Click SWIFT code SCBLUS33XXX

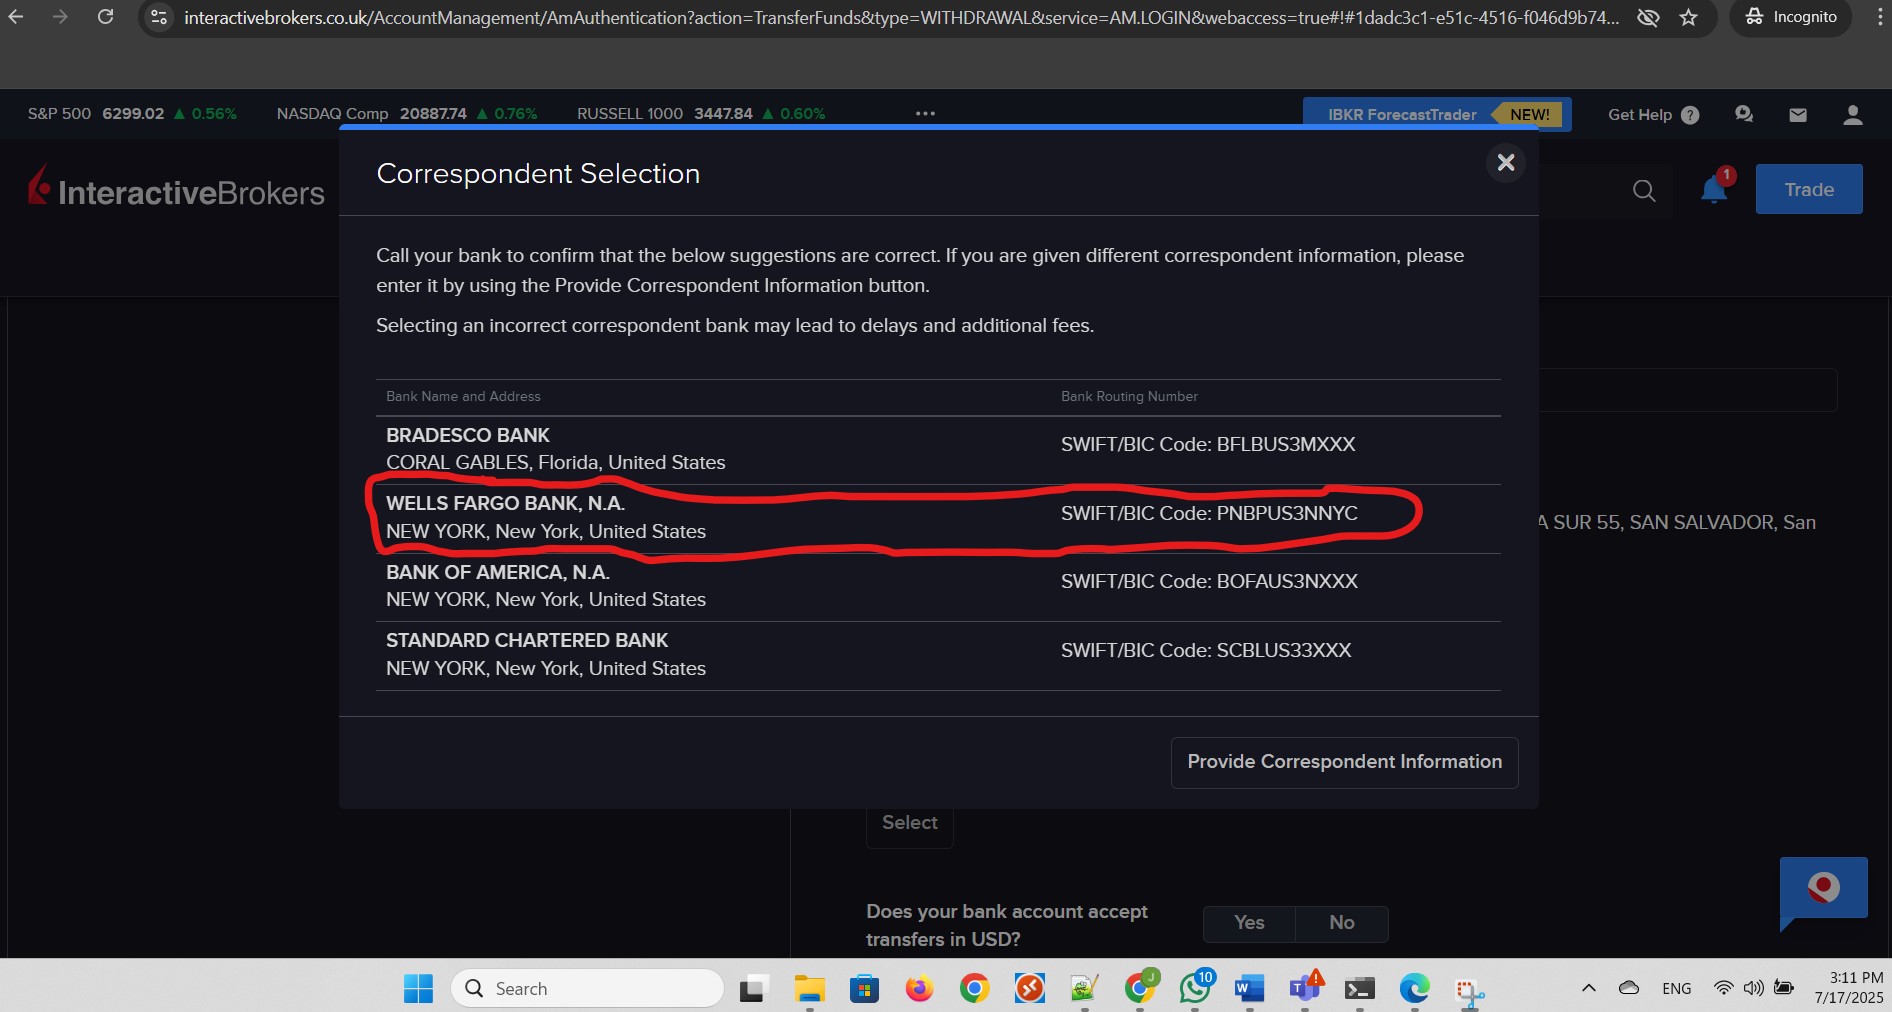[1283, 650]
